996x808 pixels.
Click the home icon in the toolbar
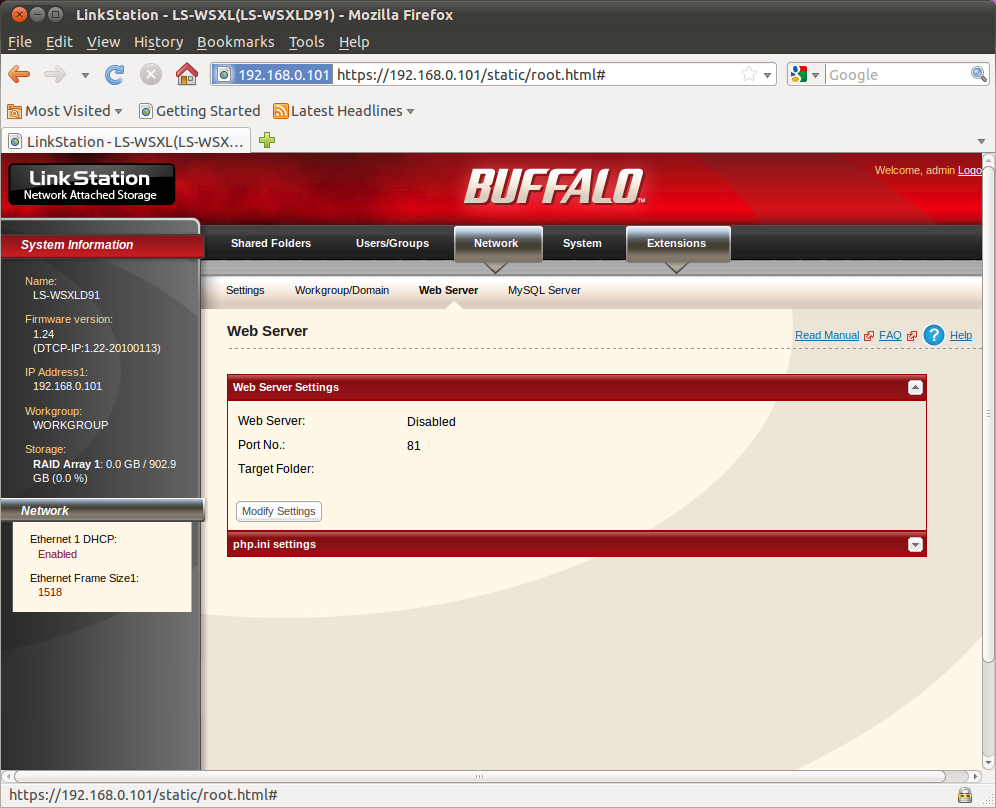point(187,74)
